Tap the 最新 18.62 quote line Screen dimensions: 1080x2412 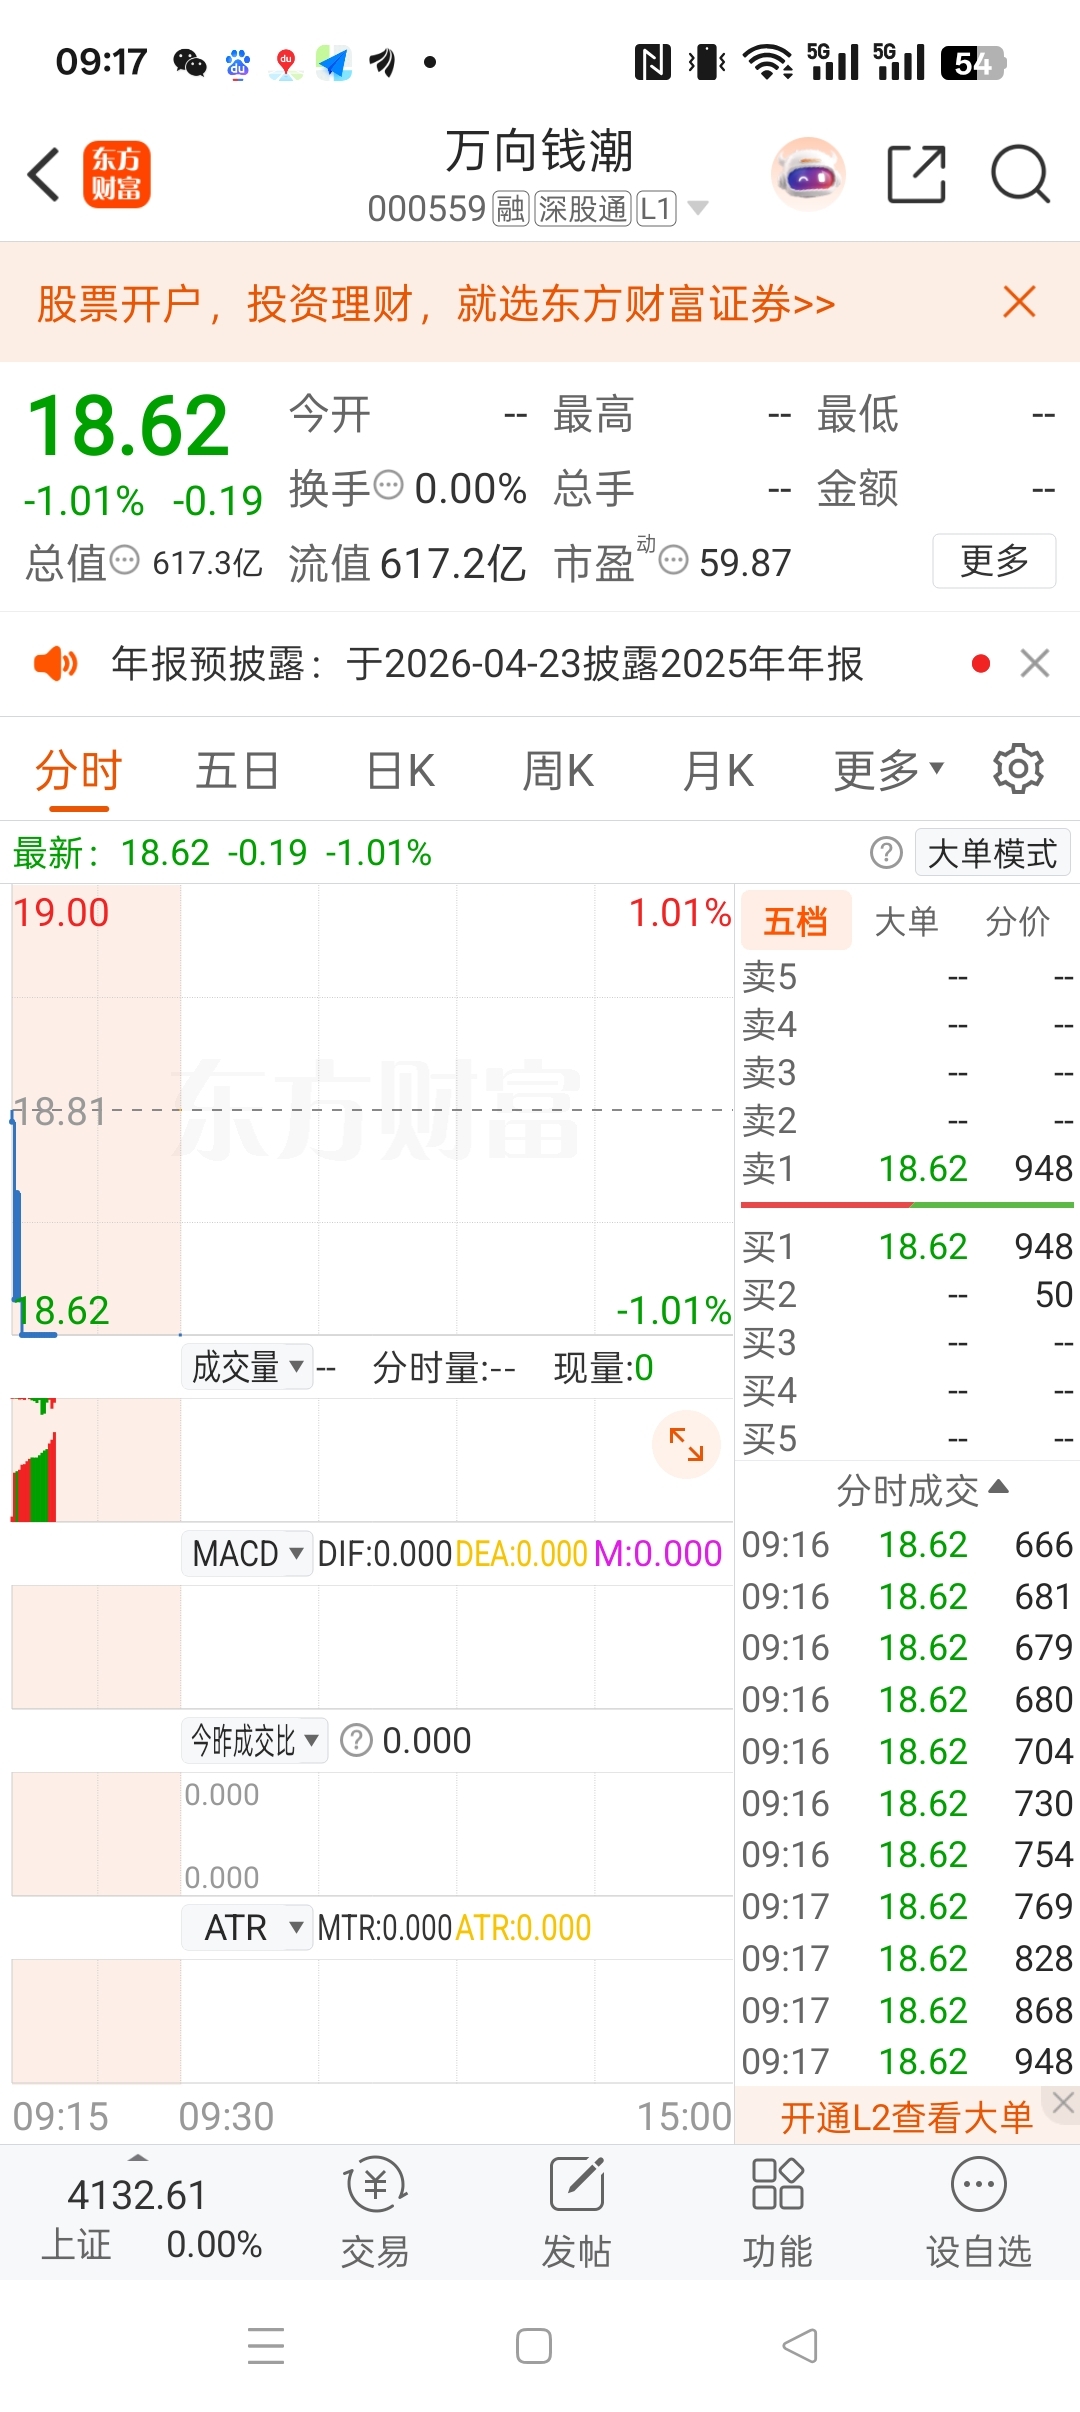(x=222, y=853)
